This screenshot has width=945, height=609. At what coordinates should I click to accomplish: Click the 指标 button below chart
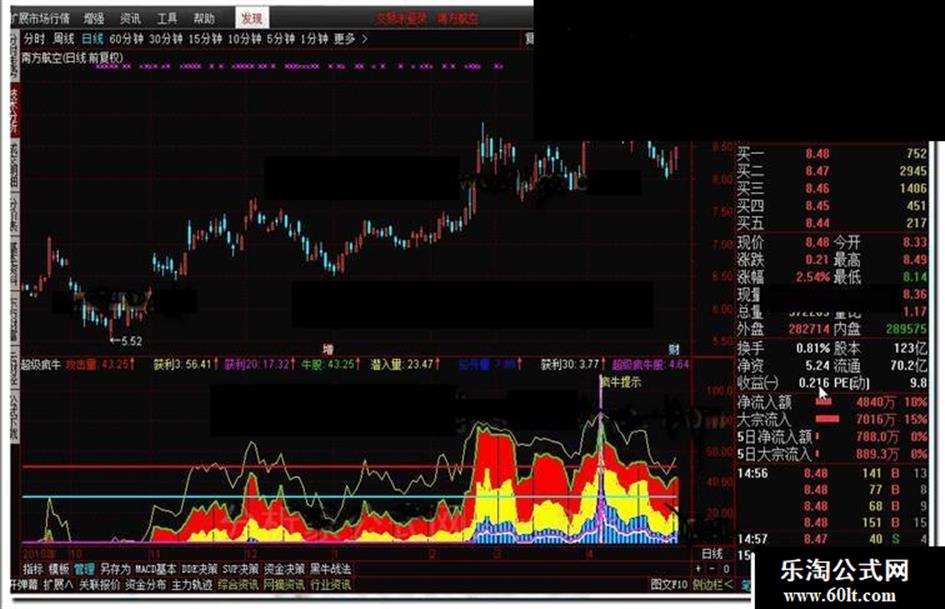click(33, 569)
